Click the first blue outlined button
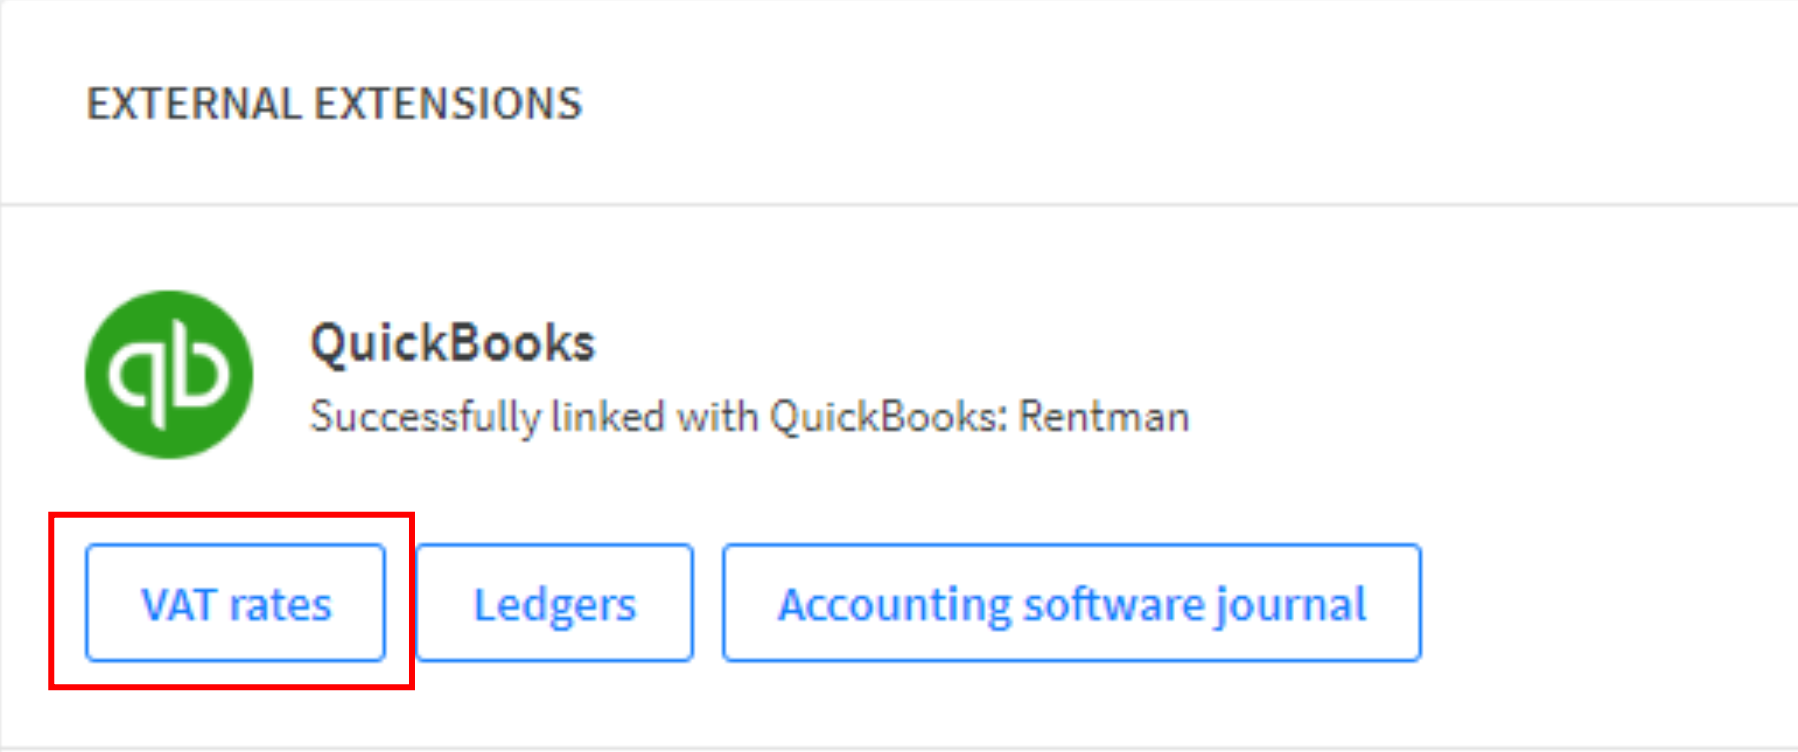The width and height of the screenshot is (1798, 752). click(x=235, y=603)
